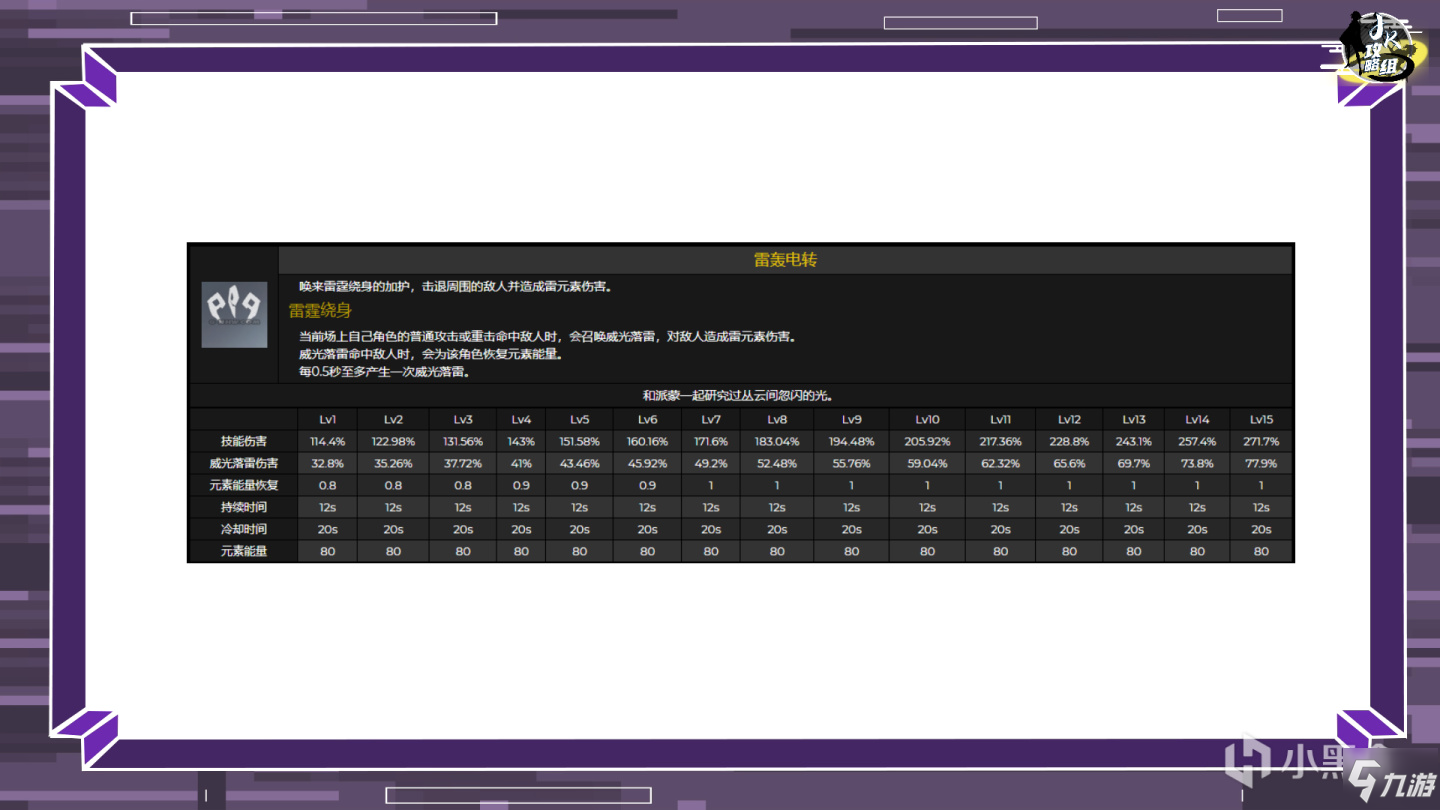Select the line 威光落雷命中敌人时

[431, 354]
